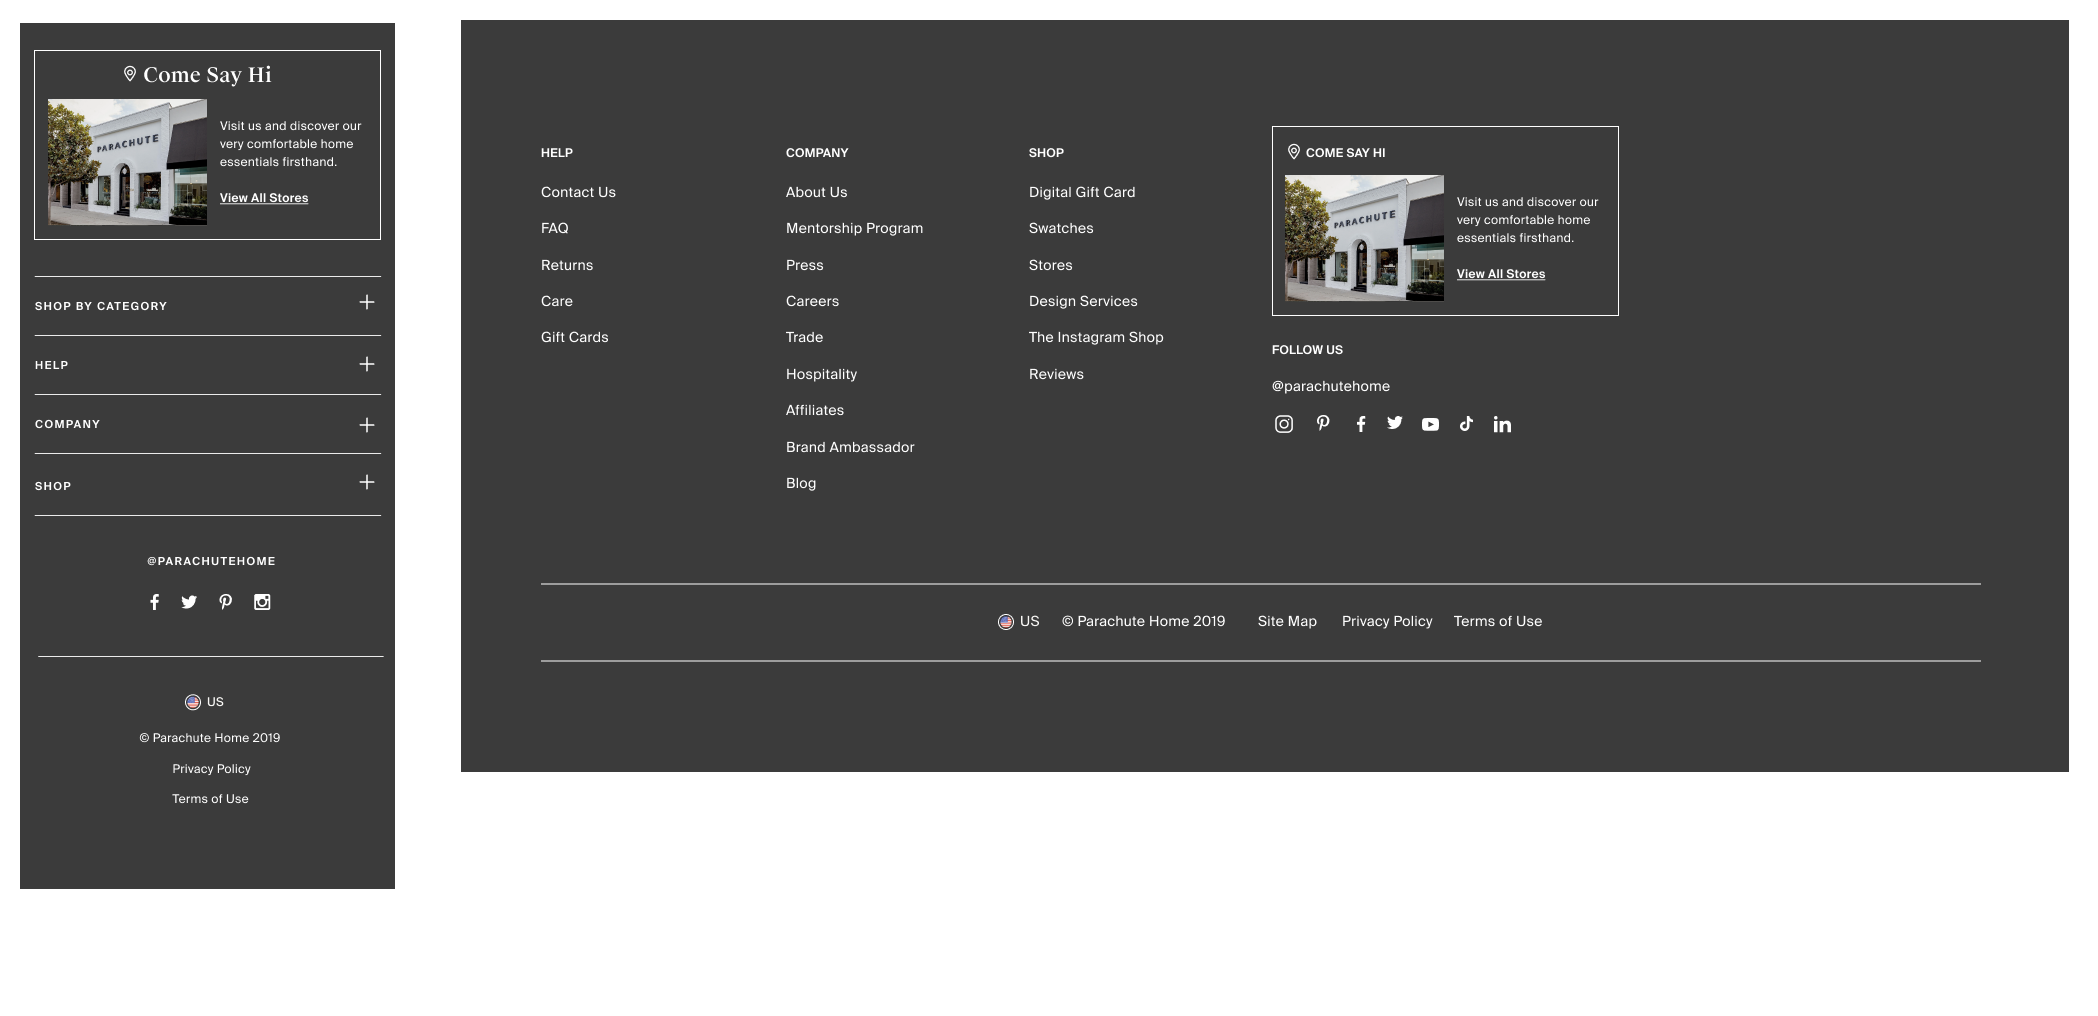Open YouTube icon in desktop footer

click(x=1431, y=424)
